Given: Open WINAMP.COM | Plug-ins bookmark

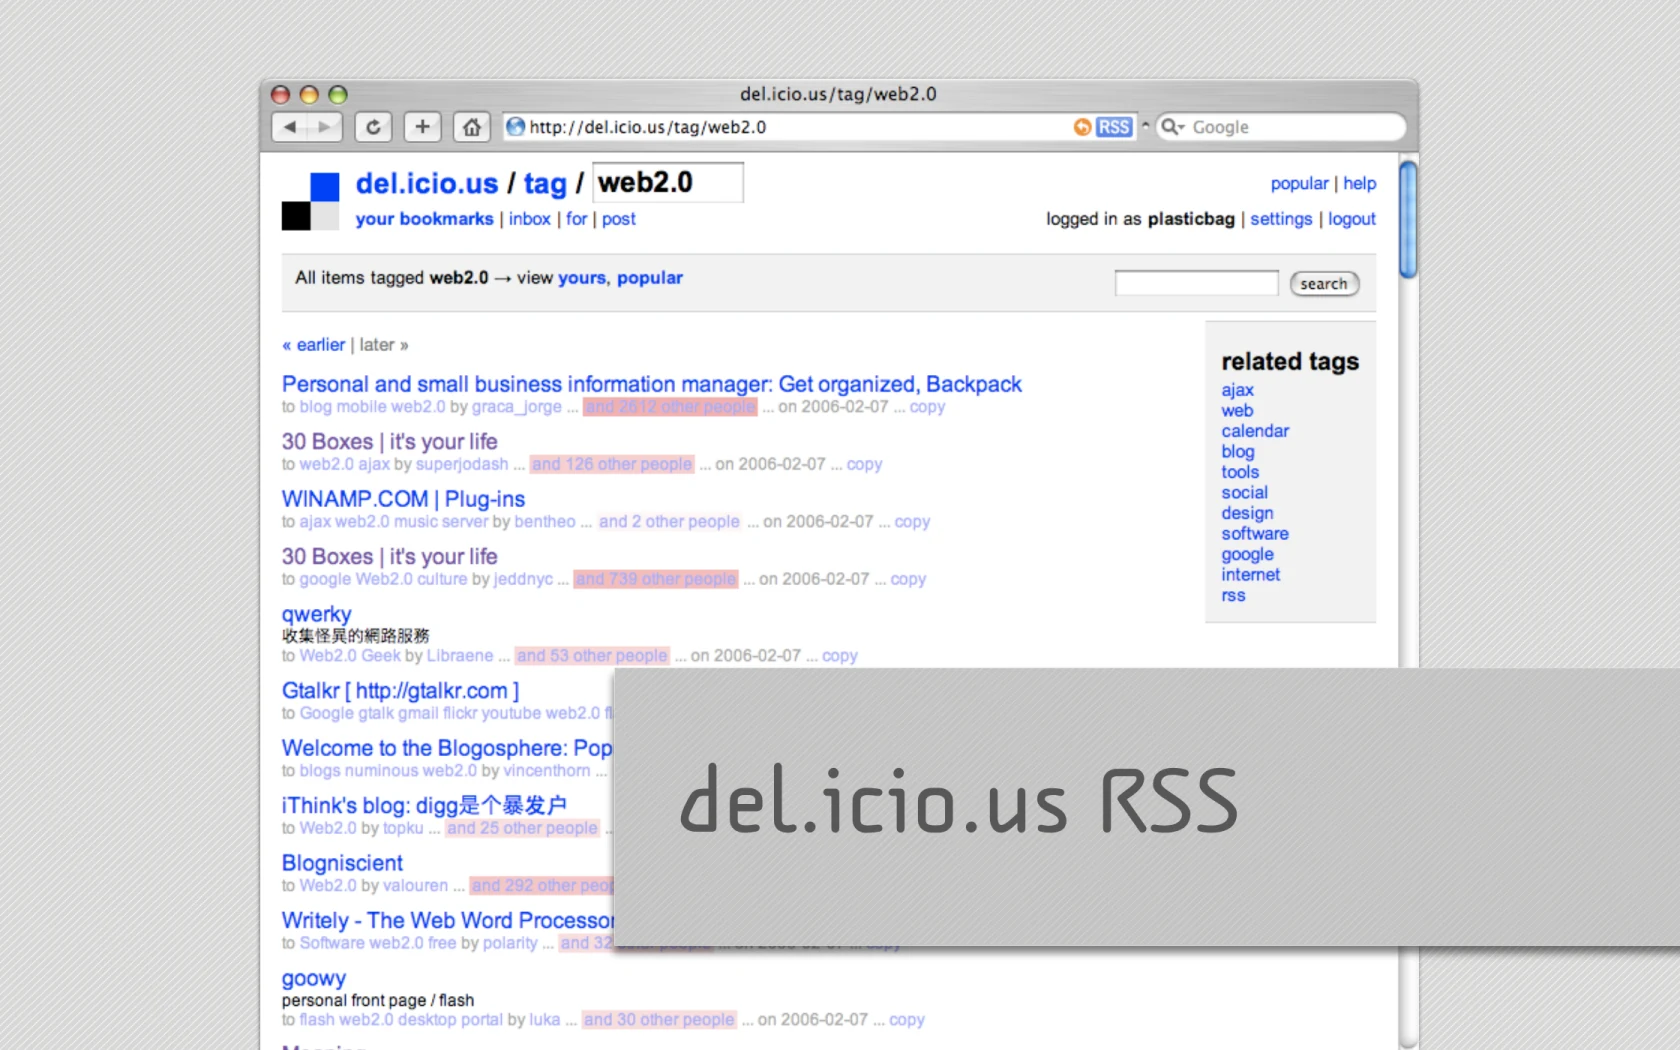Looking at the screenshot, I should pyautogui.click(x=403, y=499).
